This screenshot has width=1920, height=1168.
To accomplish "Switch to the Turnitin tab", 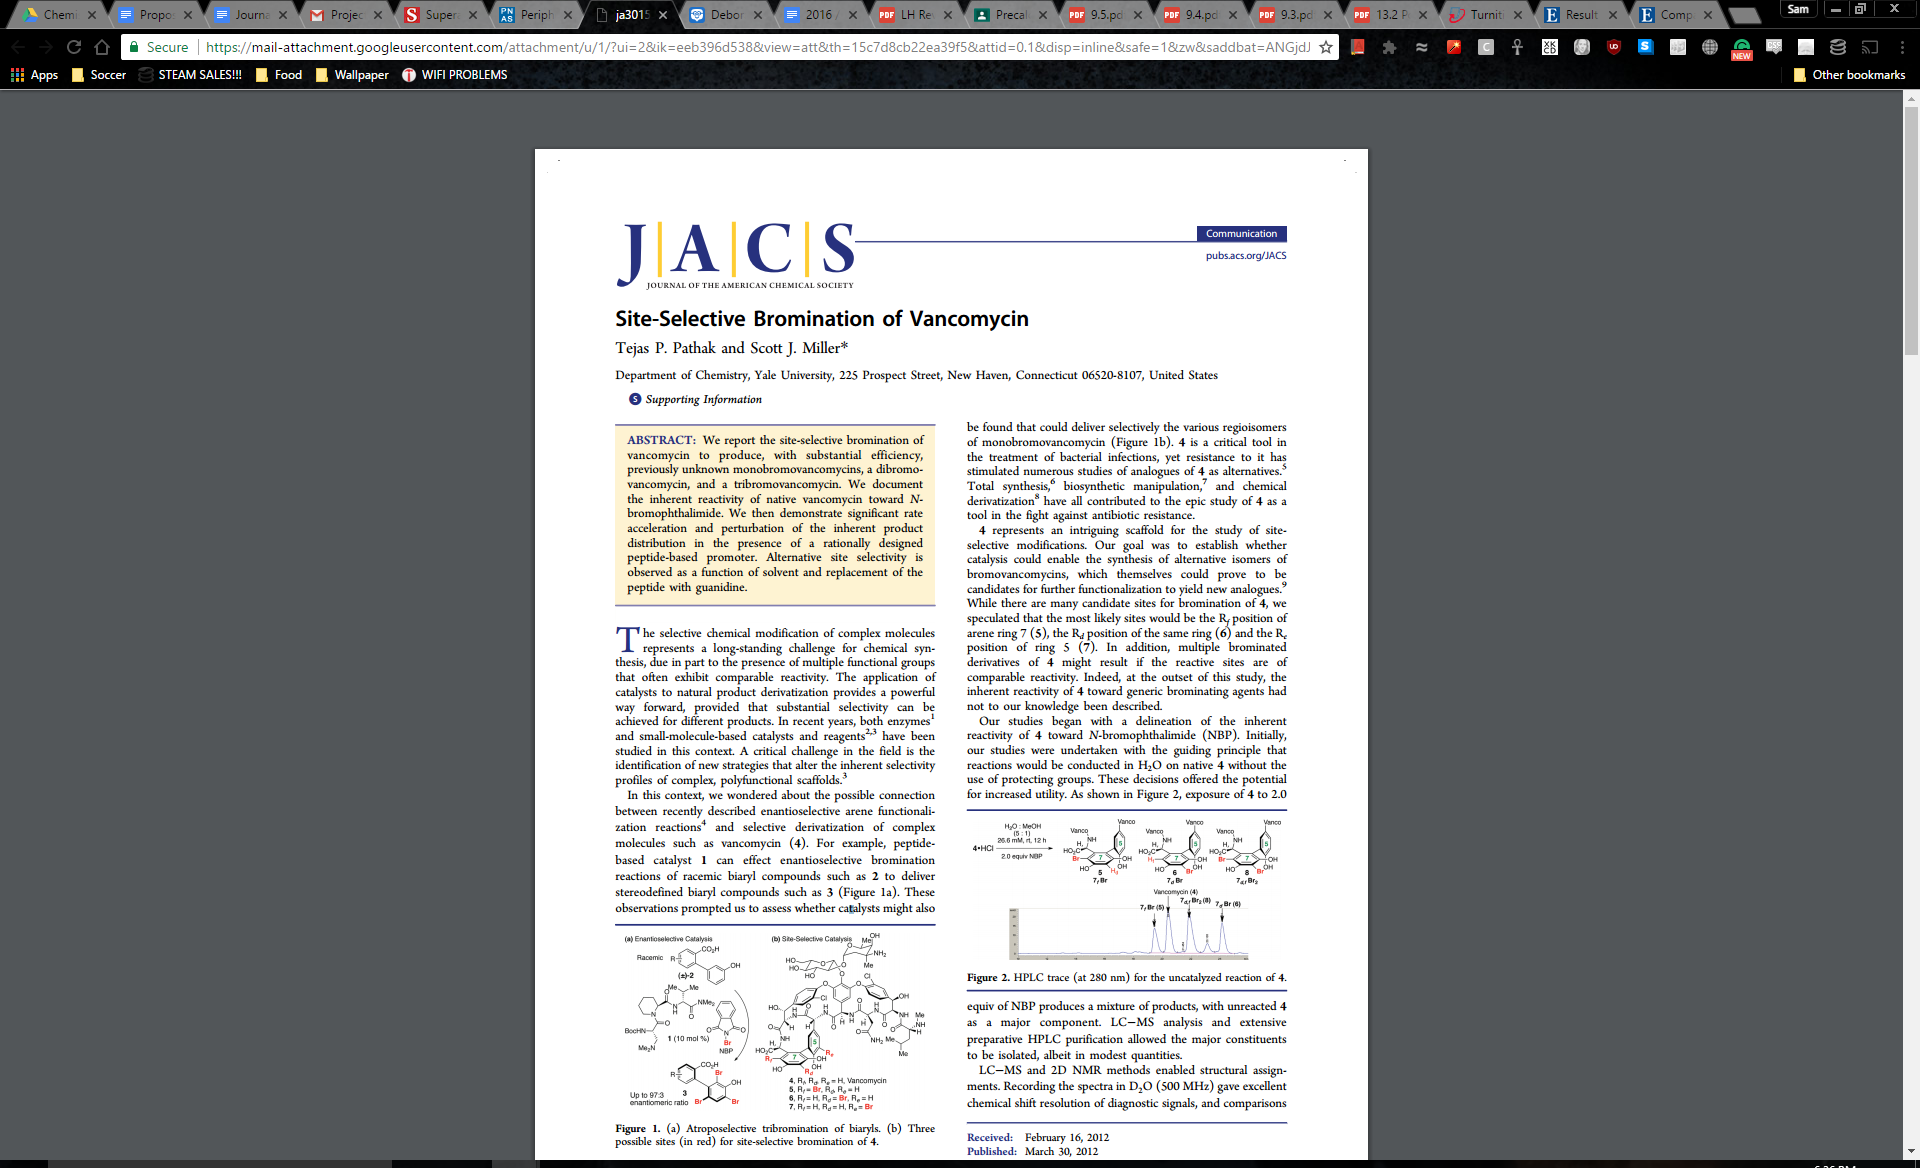I will click(1486, 15).
